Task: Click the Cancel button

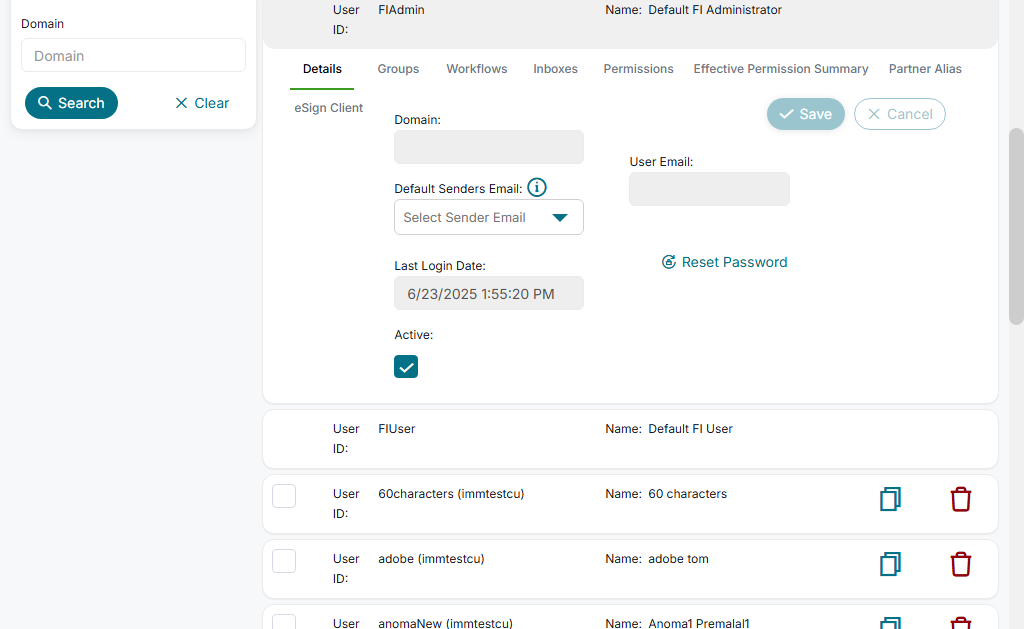Action: point(899,114)
